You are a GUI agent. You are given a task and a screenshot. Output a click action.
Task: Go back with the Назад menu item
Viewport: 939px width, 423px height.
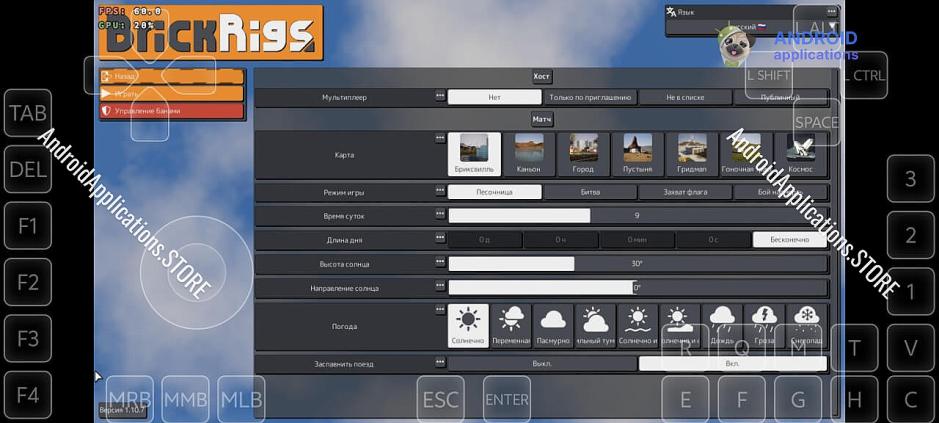(x=172, y=77)
